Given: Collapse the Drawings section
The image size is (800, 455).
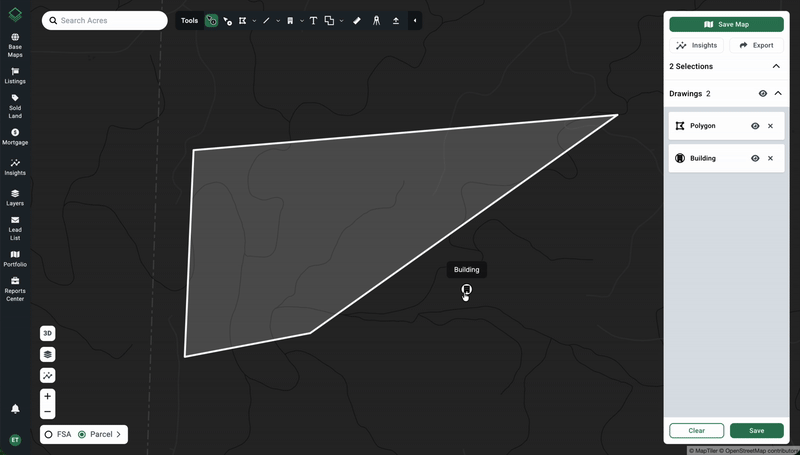Looking at the screenshot, I should (778, 93).
